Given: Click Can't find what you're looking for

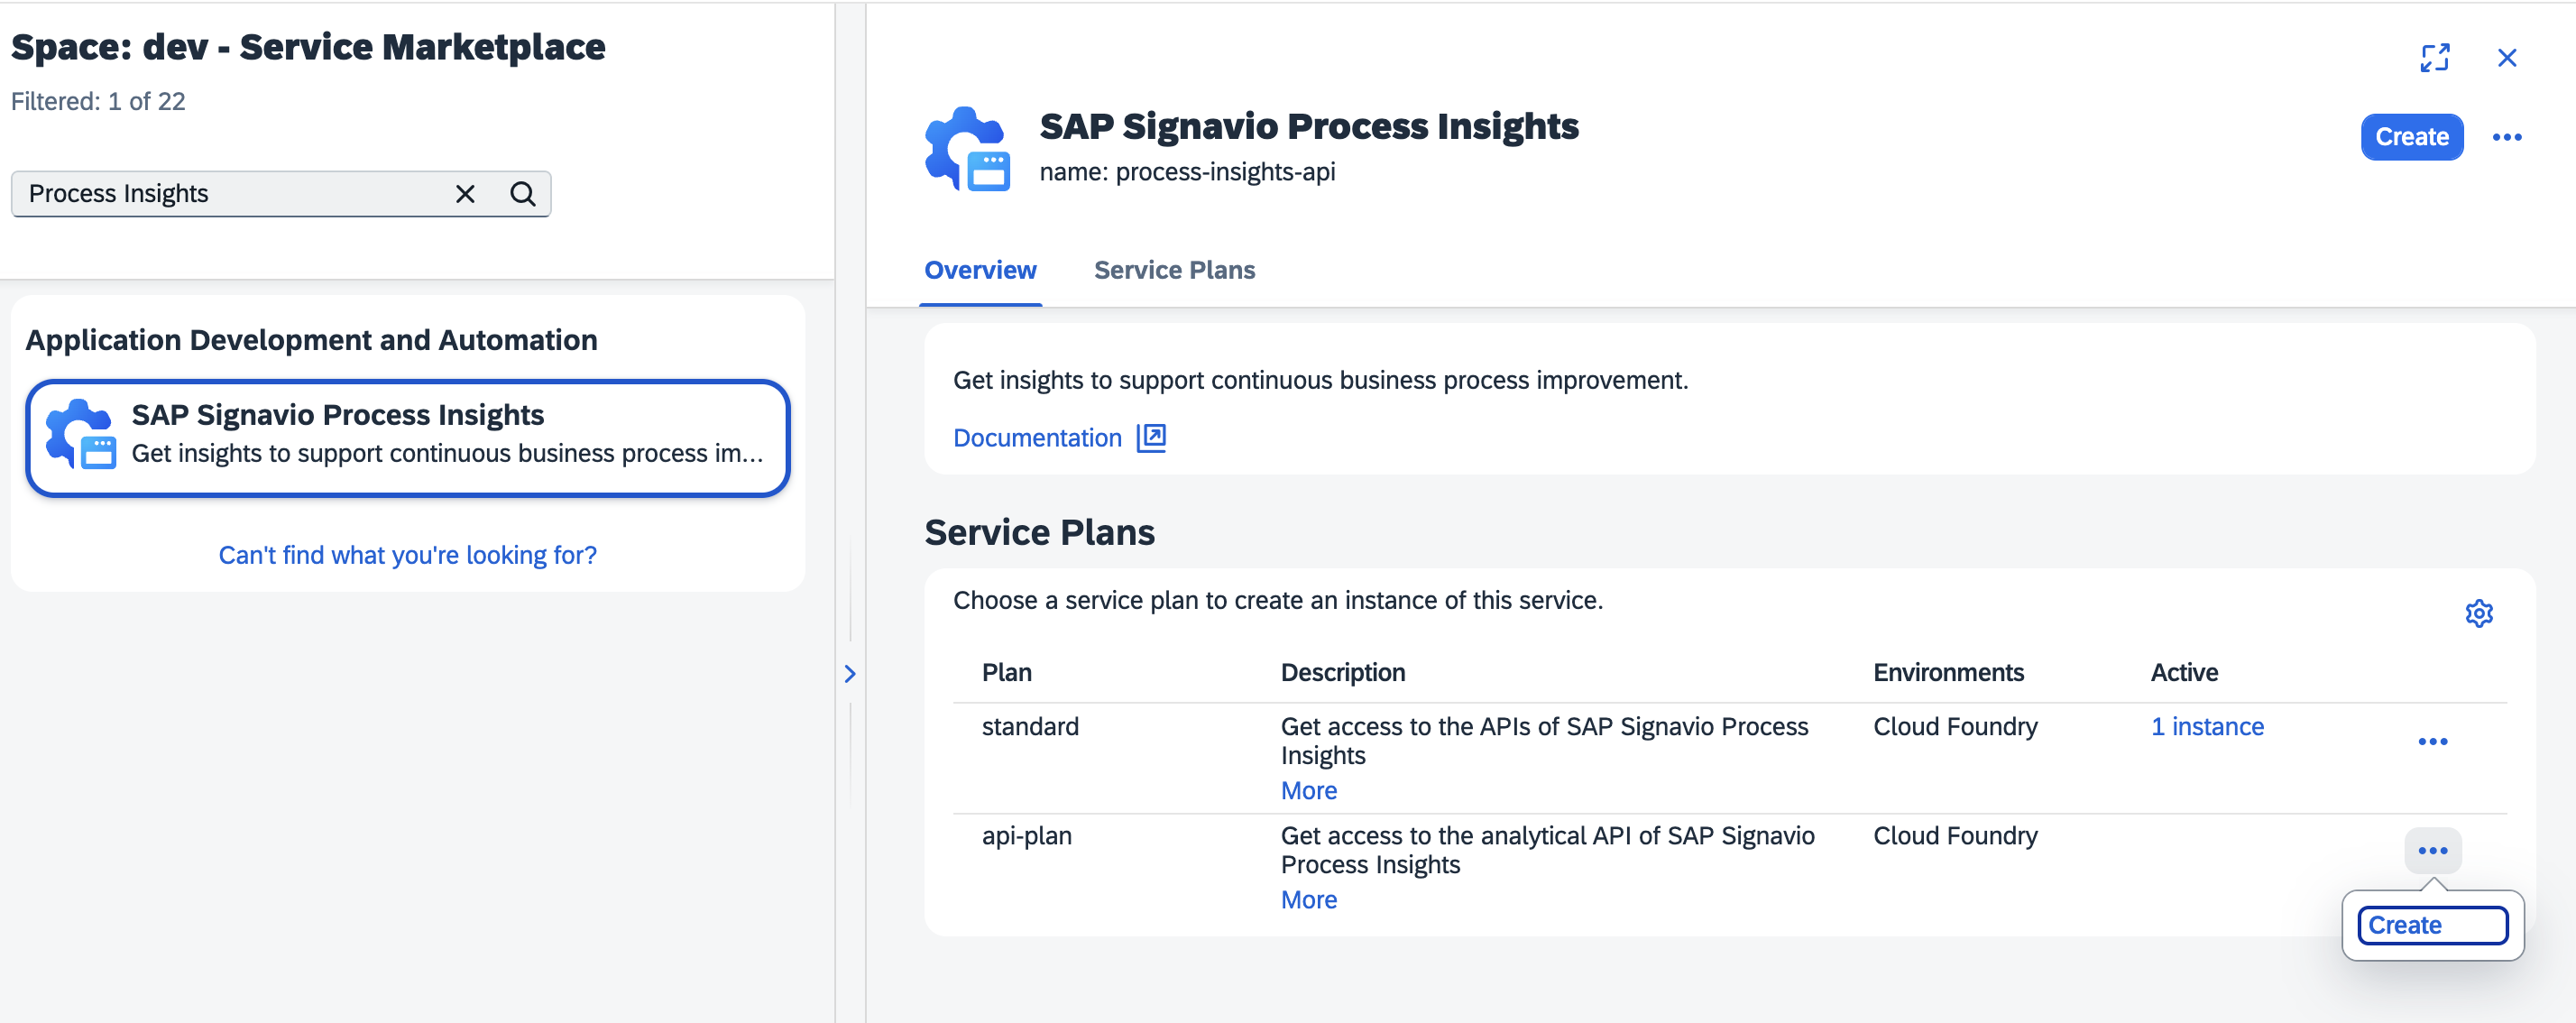Looking at the screenshot, I should click(x=407, y=555).
